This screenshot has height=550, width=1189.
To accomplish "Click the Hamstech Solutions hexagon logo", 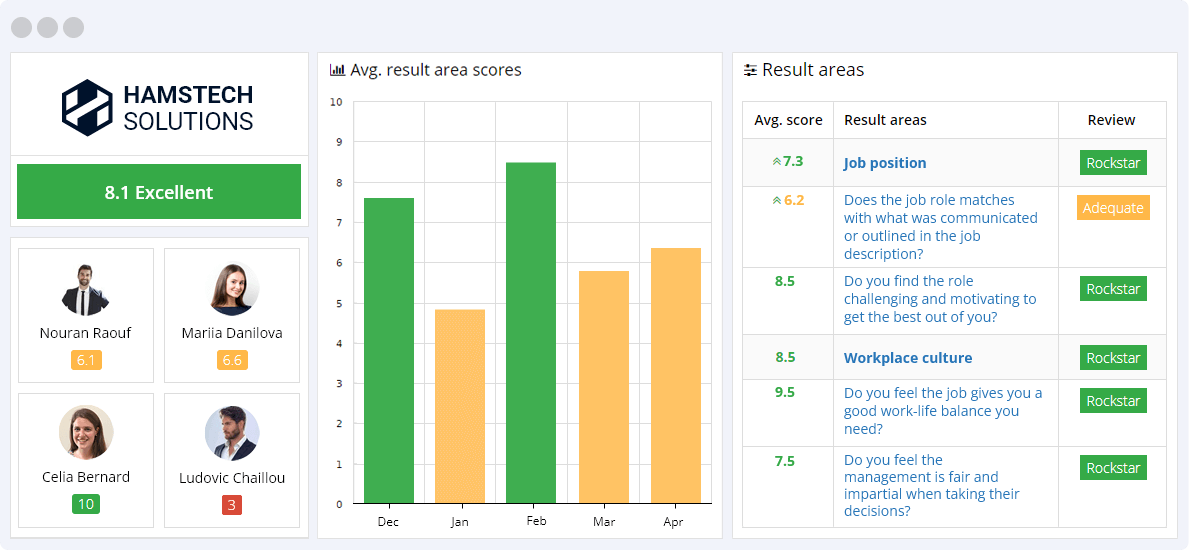I will [87, 108].
